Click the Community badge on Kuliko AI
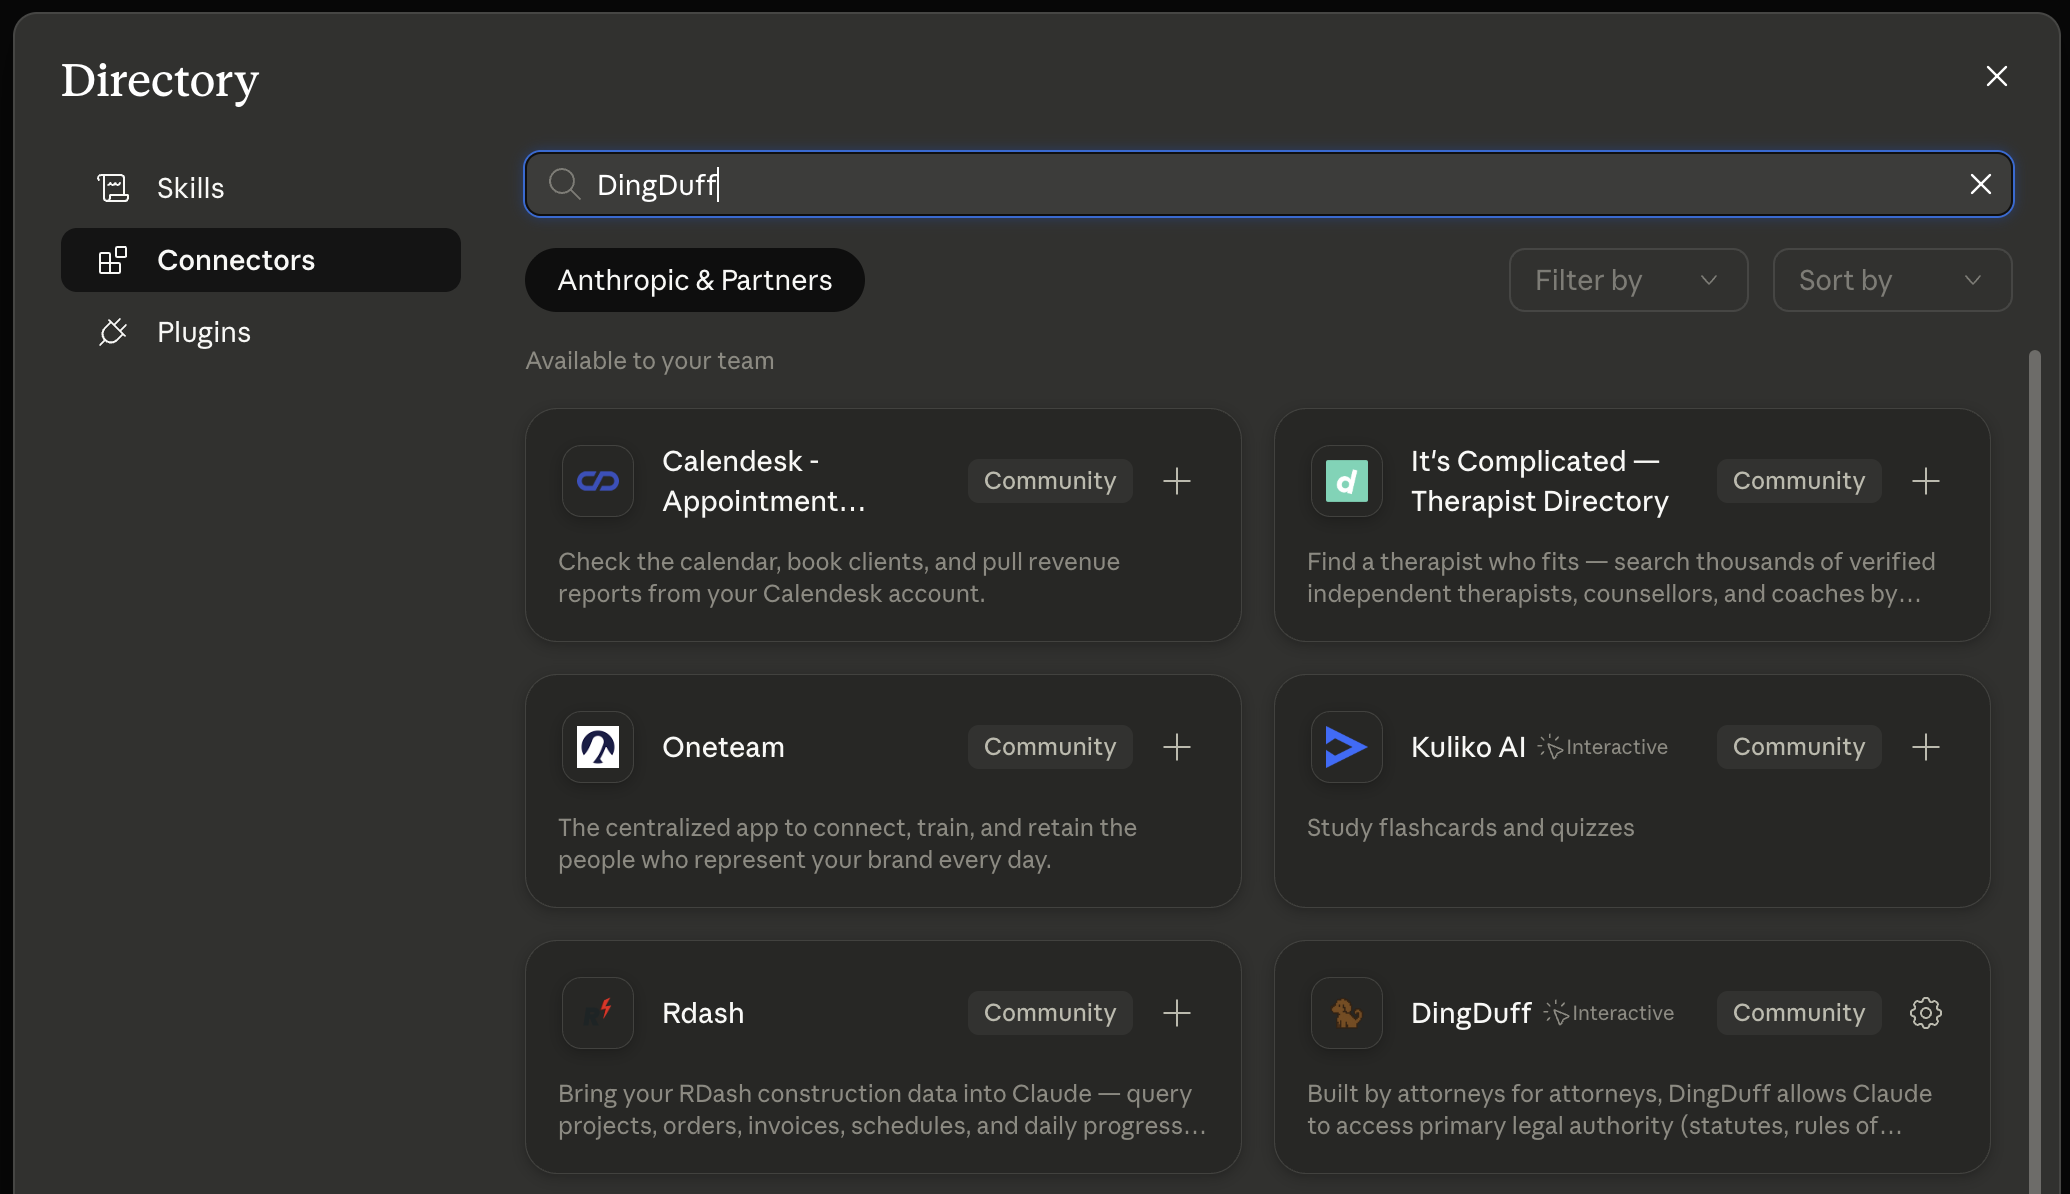 coord(1799,747)
